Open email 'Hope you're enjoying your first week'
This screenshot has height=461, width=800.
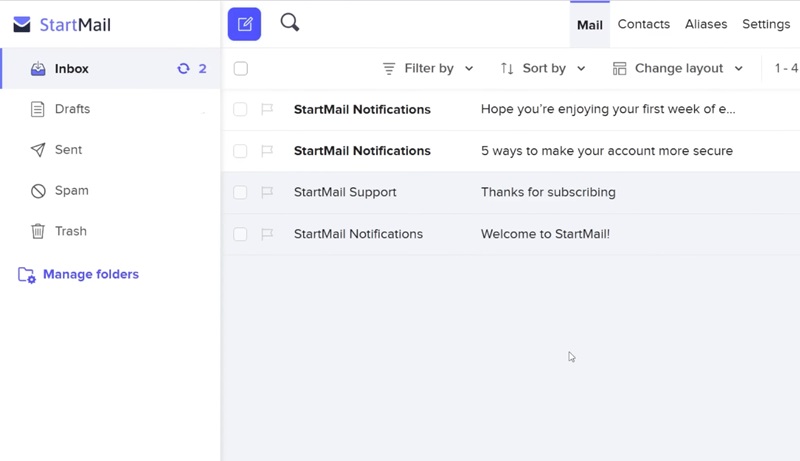coord(608,109)
